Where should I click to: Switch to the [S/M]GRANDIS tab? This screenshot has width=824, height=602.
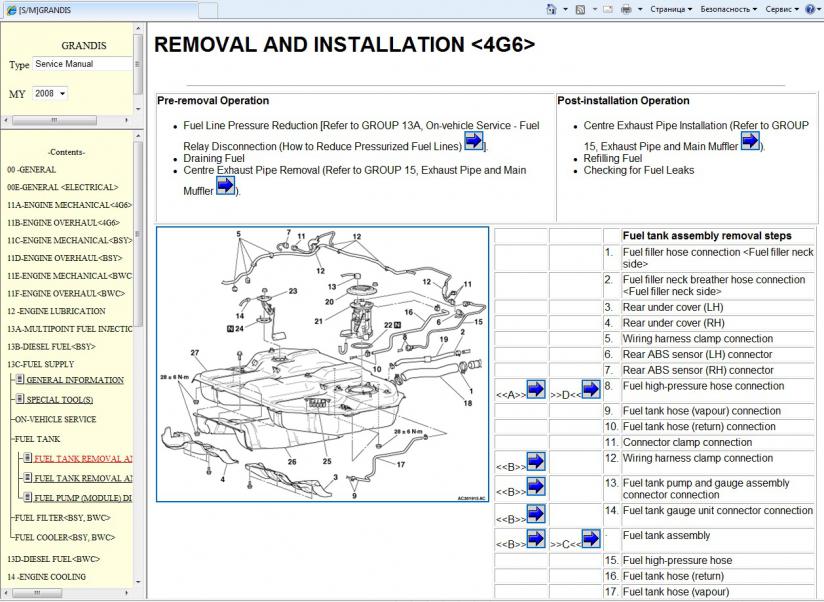[100, 10]
